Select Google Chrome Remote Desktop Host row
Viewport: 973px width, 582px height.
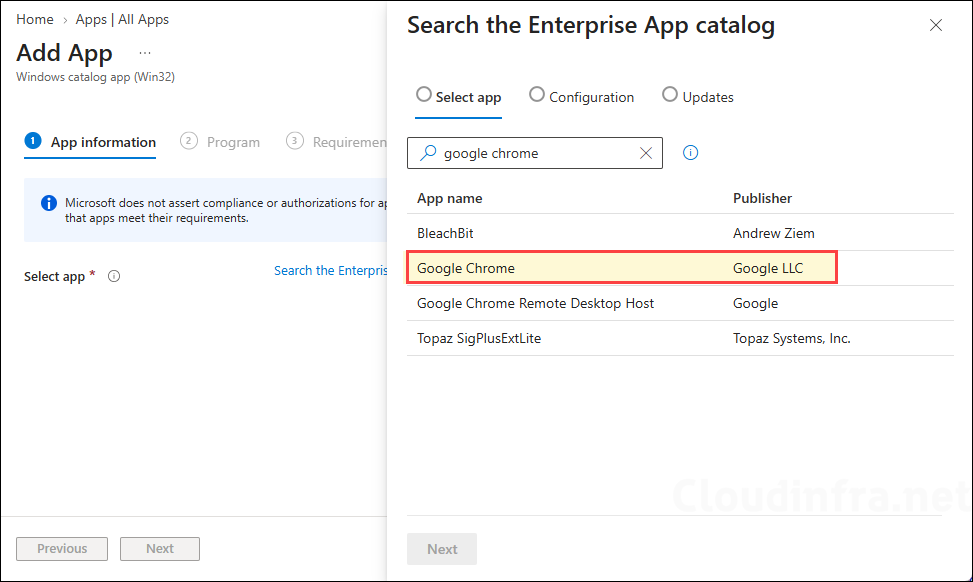pyautogui.click(x=680, y=303)
